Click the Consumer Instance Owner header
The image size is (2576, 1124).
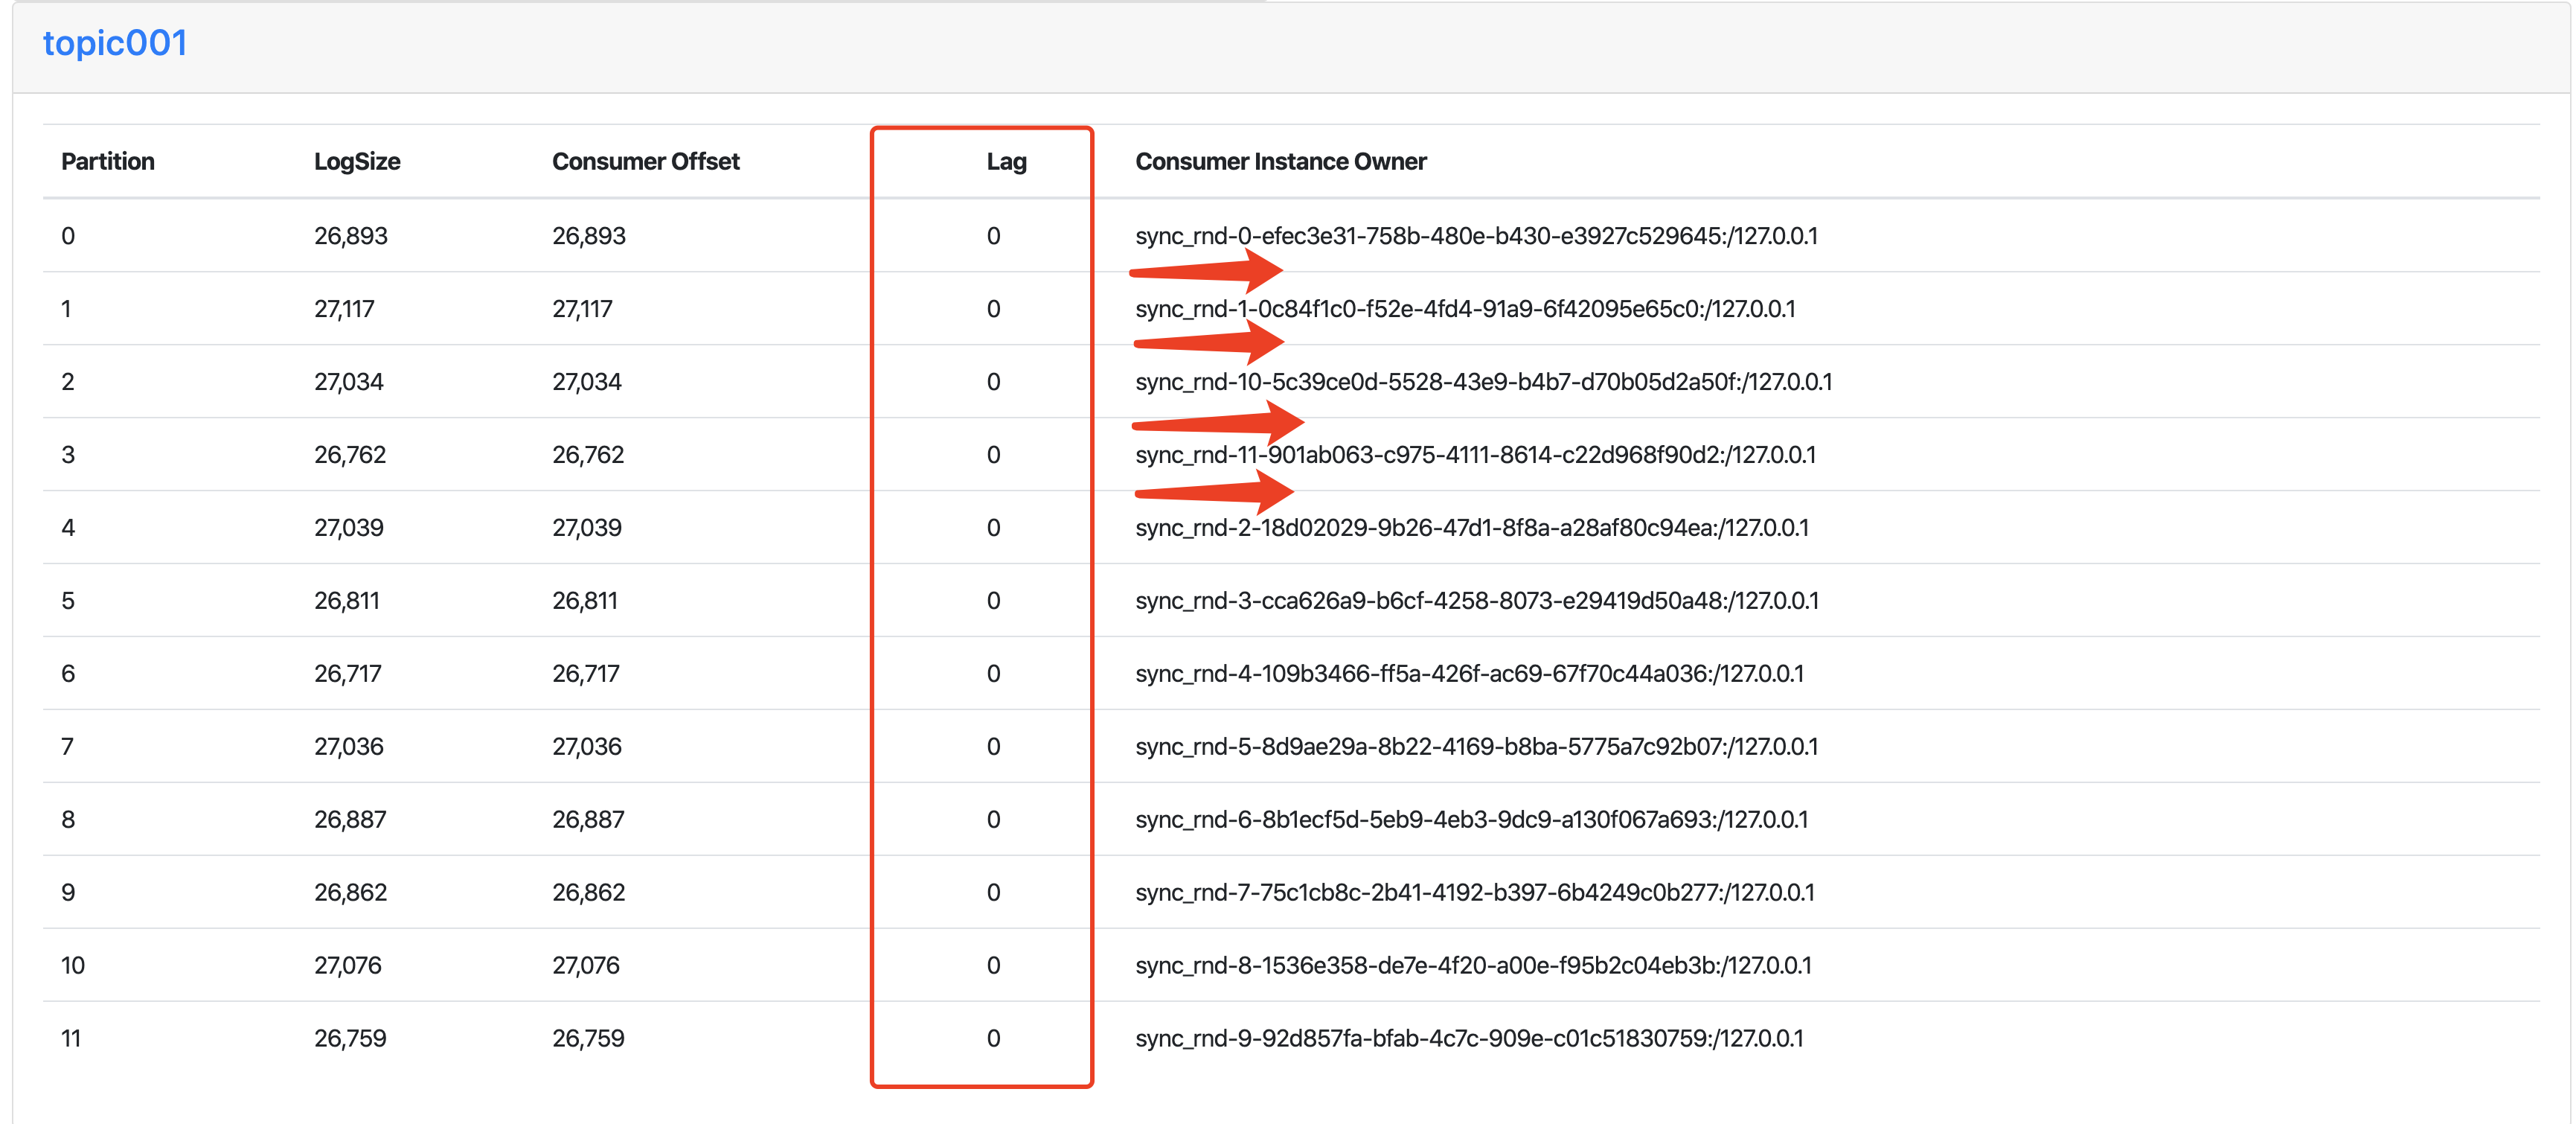point(1280,162)
